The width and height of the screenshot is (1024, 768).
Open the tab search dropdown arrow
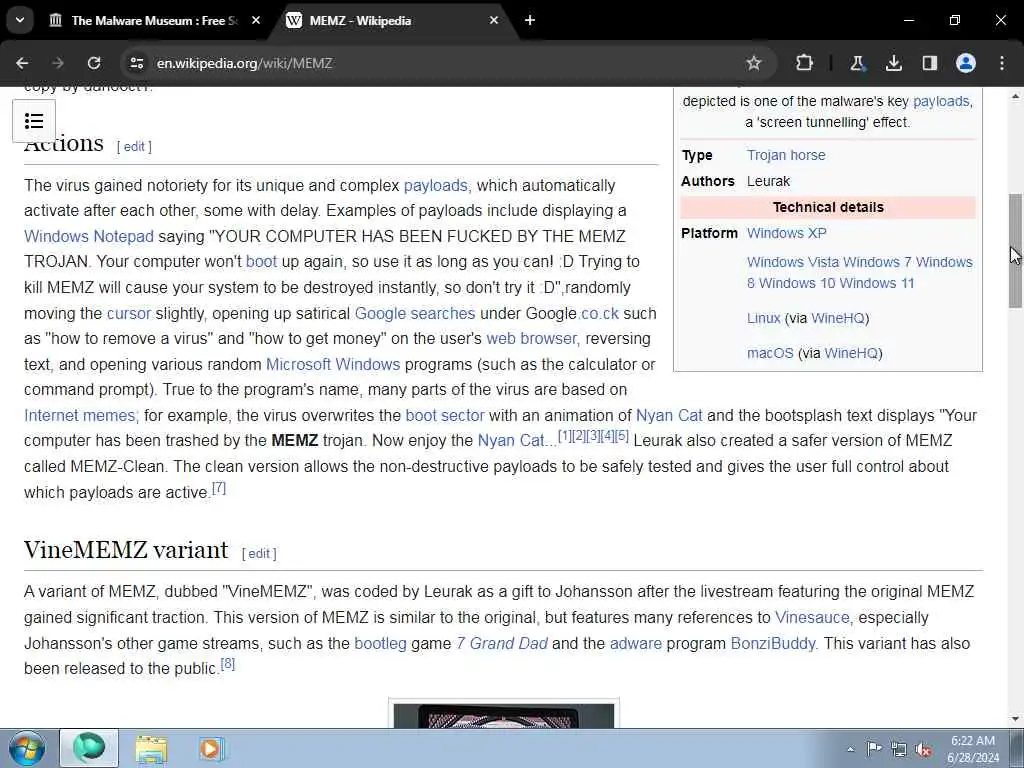tap(20, 20)
